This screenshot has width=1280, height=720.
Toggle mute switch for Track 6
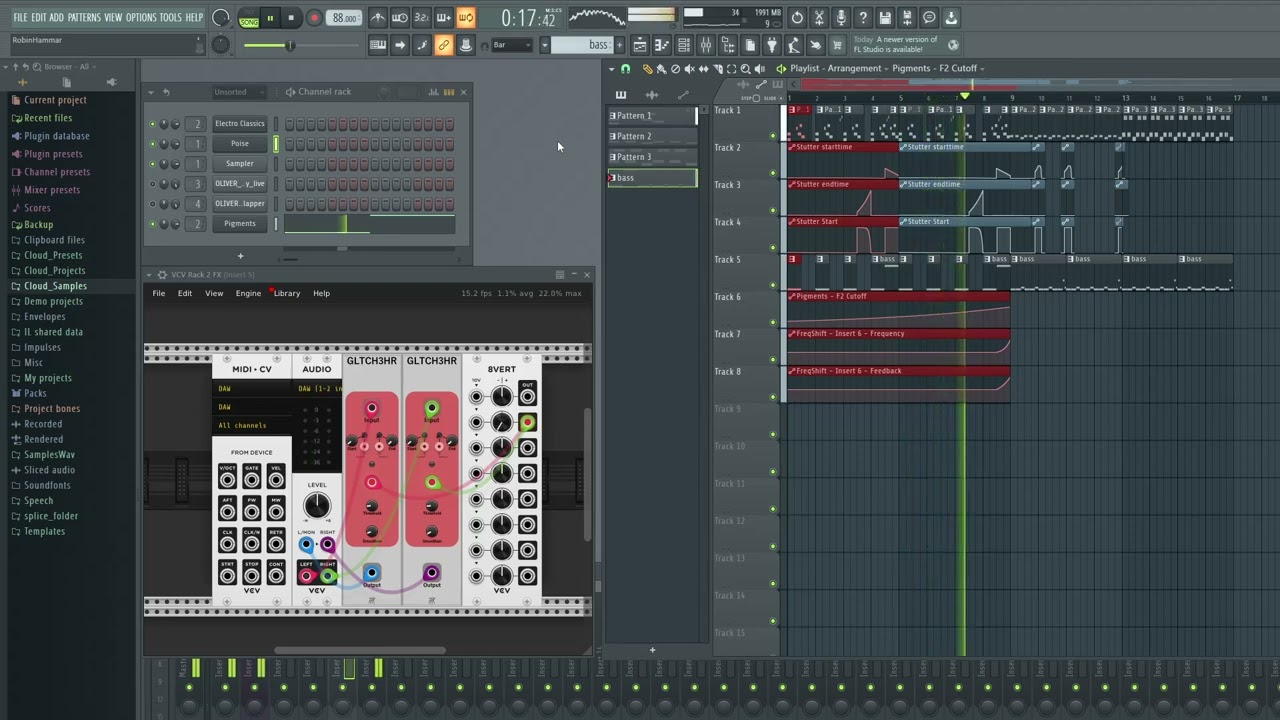click(x=773, y=322)
